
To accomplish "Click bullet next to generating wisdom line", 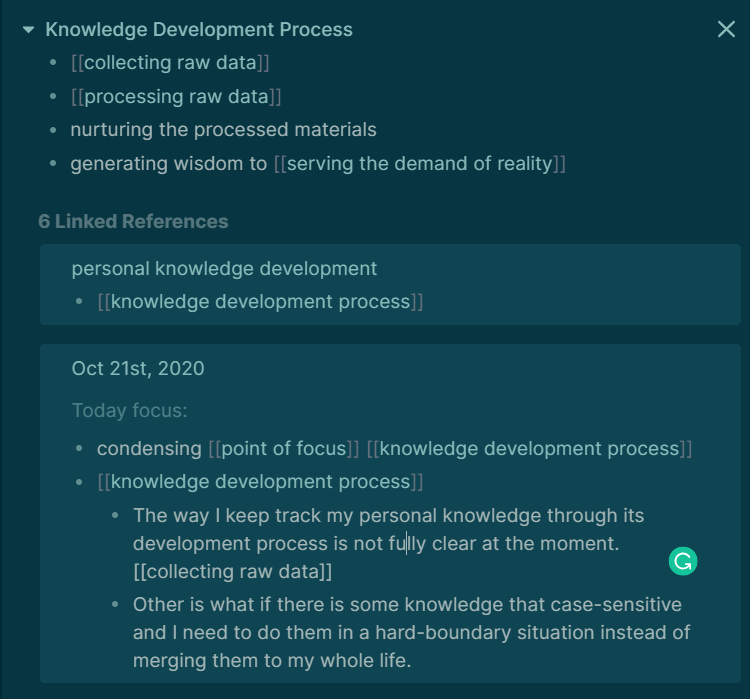I will tap(53, 164).
